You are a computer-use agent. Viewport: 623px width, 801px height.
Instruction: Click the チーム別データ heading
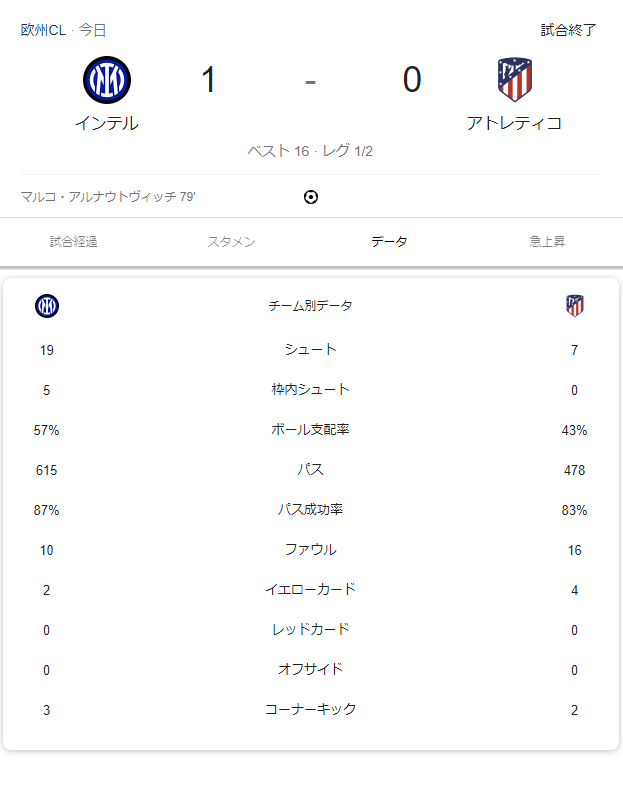coord(310,306)
